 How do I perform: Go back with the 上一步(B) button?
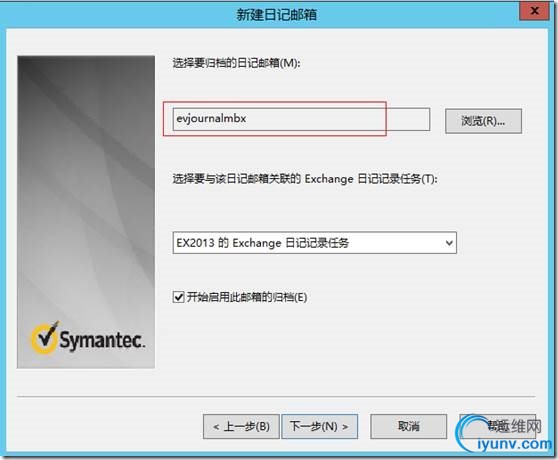coord(241,426)
